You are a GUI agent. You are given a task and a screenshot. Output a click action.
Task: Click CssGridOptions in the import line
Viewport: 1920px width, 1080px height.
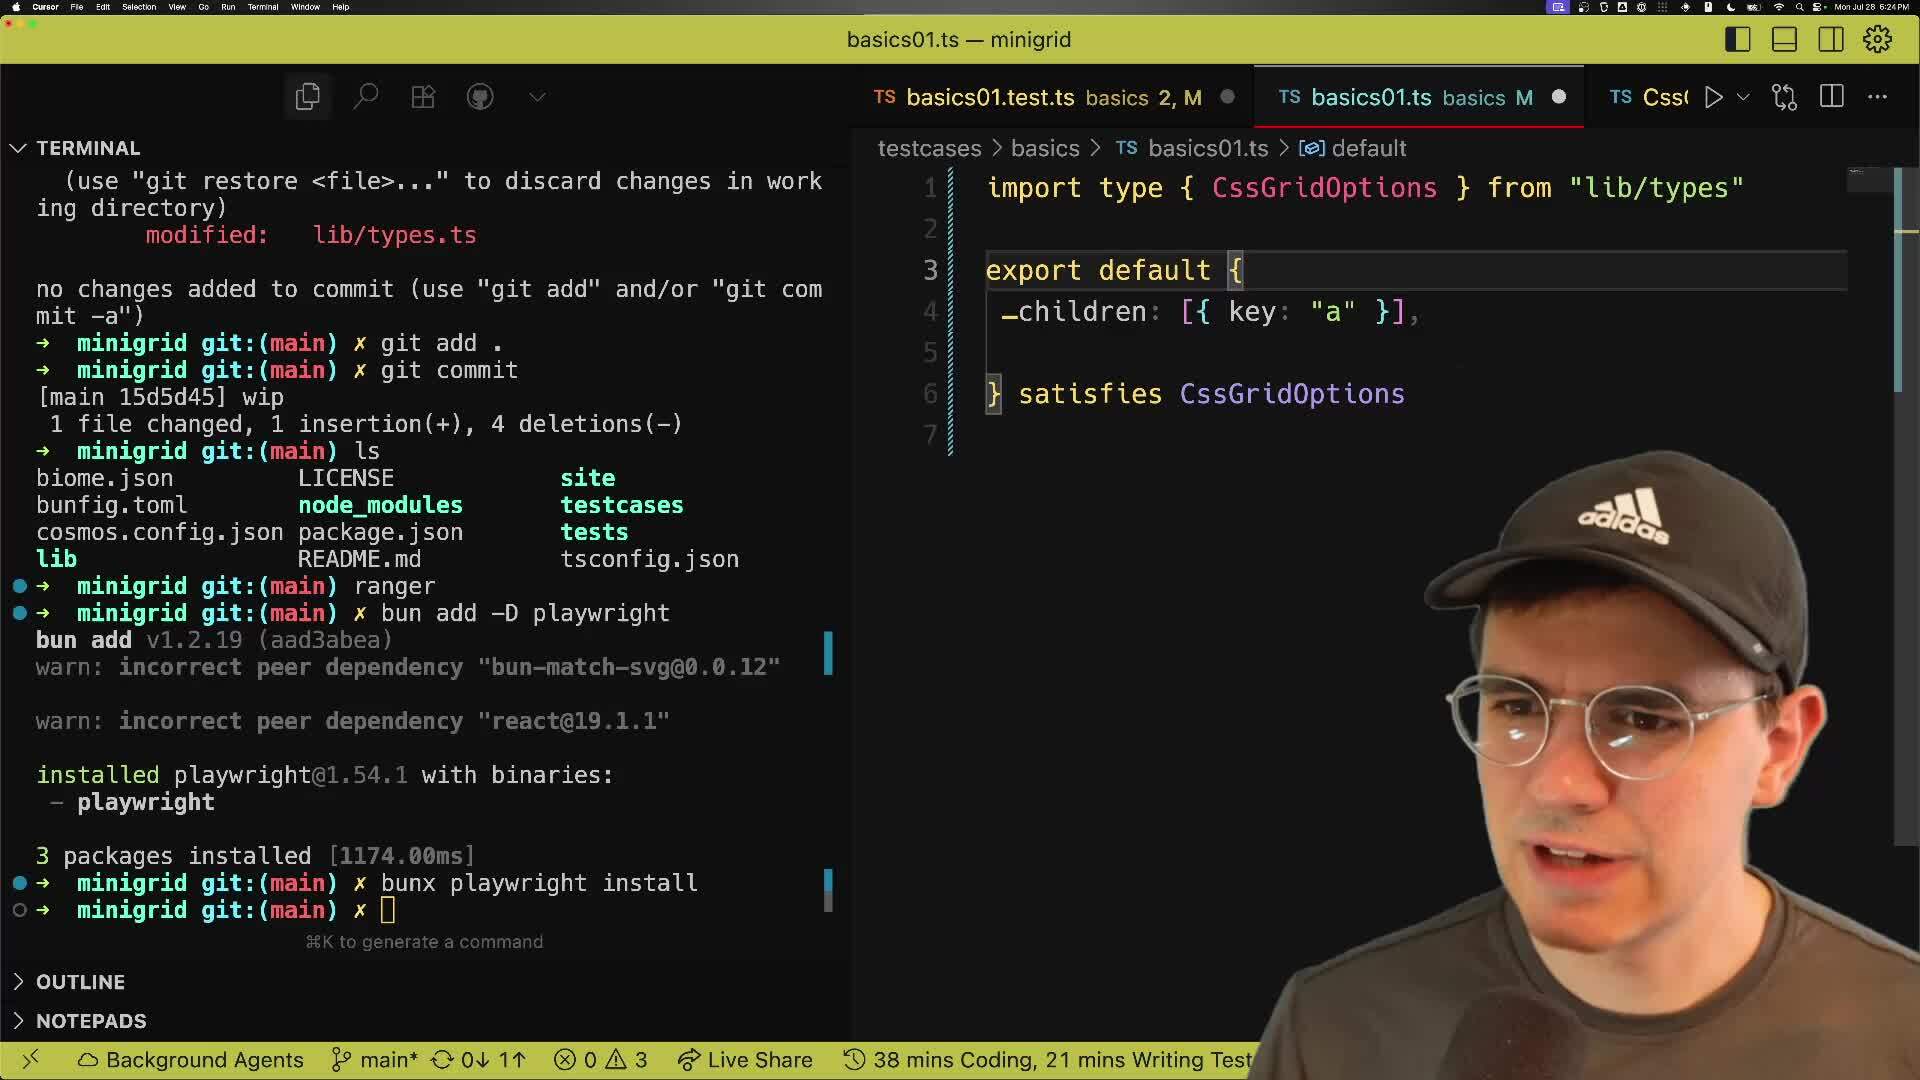(1324, 188)
